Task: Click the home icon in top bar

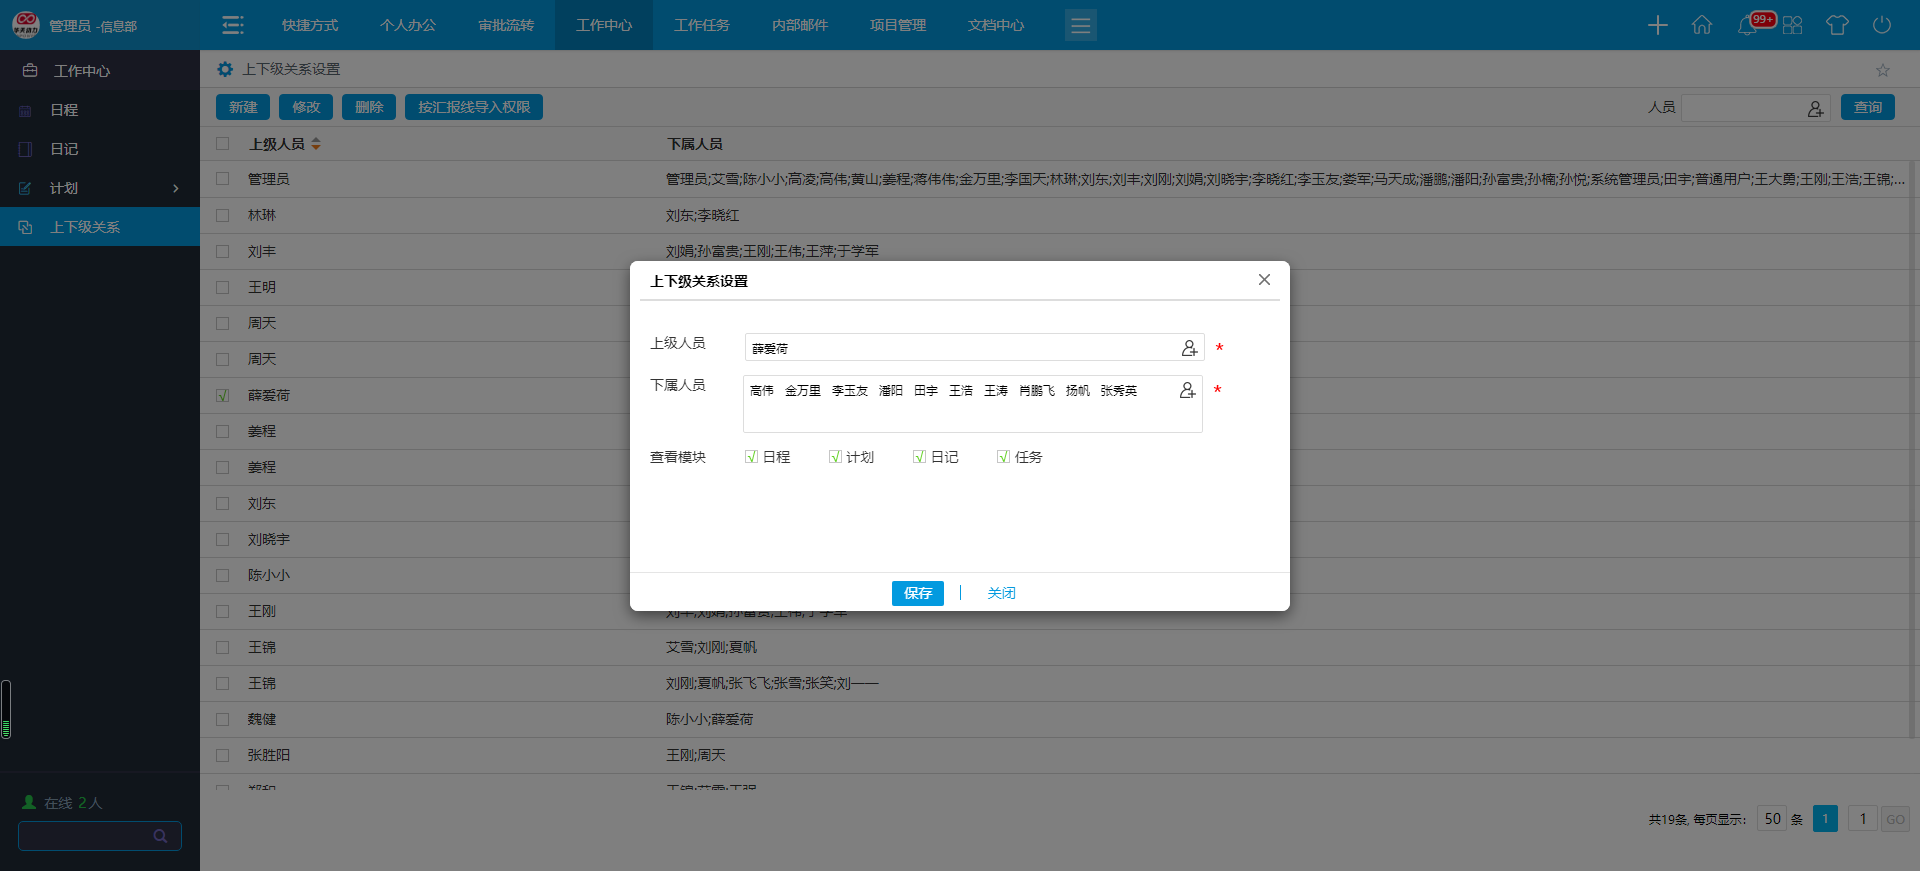Action: [1702, 25]
